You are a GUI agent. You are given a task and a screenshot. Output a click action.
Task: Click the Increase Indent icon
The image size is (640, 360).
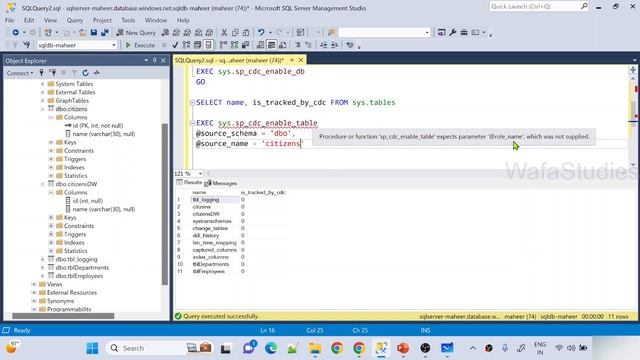[x=334, y=45]
